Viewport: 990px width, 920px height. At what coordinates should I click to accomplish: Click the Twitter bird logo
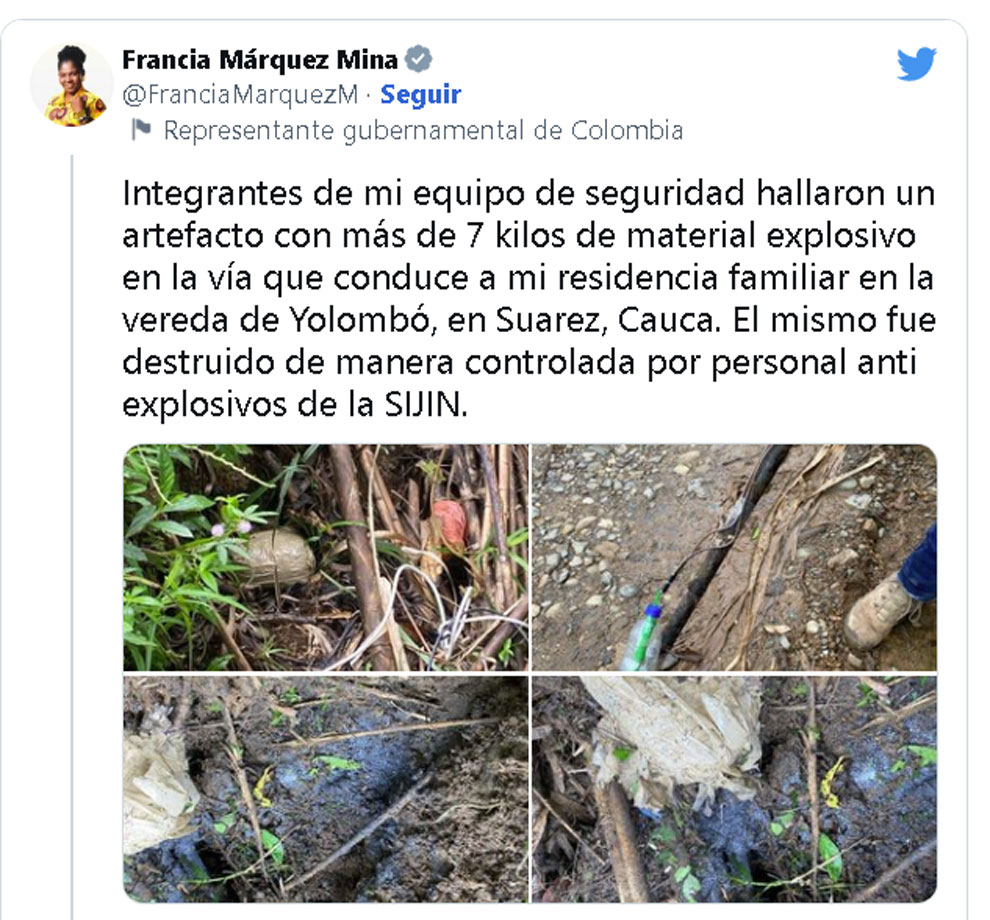pos(916,63)
